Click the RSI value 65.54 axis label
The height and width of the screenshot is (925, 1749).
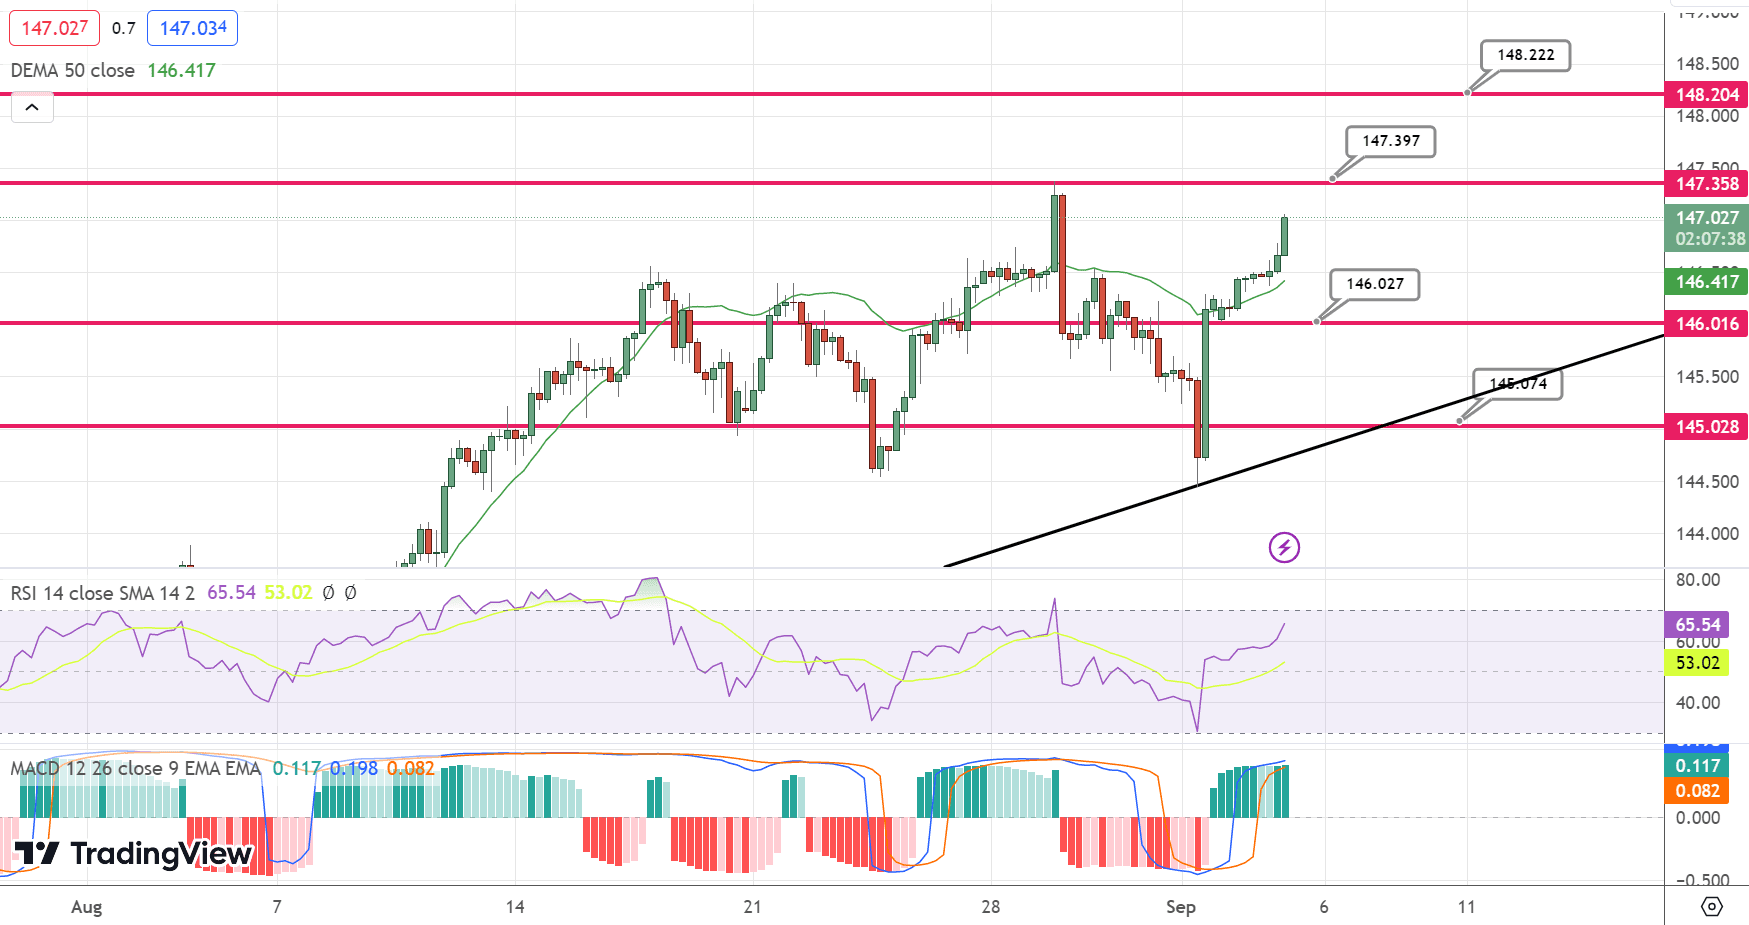click(1697, 625)
